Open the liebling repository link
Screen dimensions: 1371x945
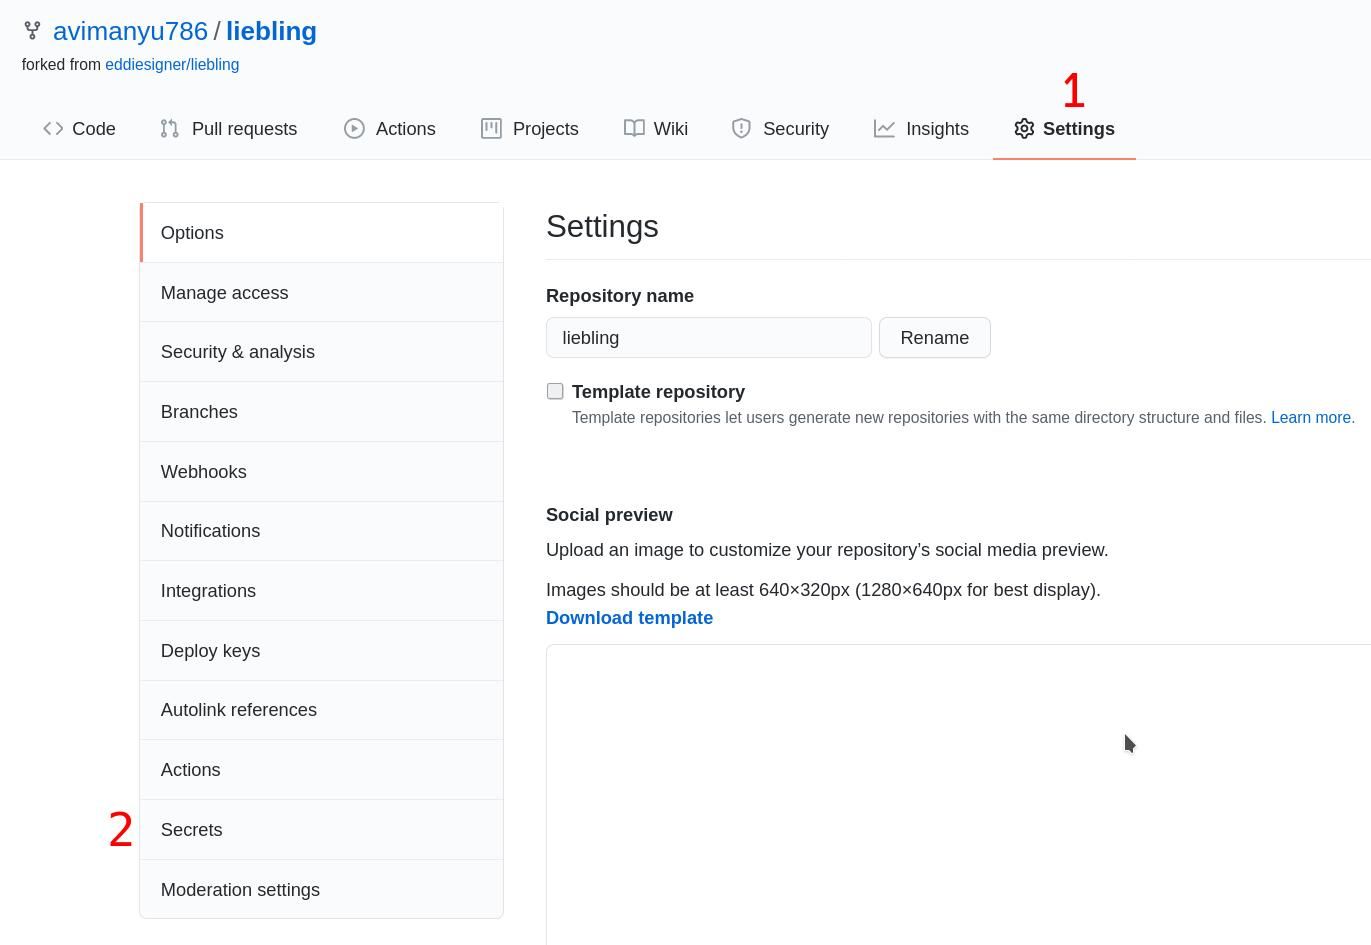[x=271, y=31]
